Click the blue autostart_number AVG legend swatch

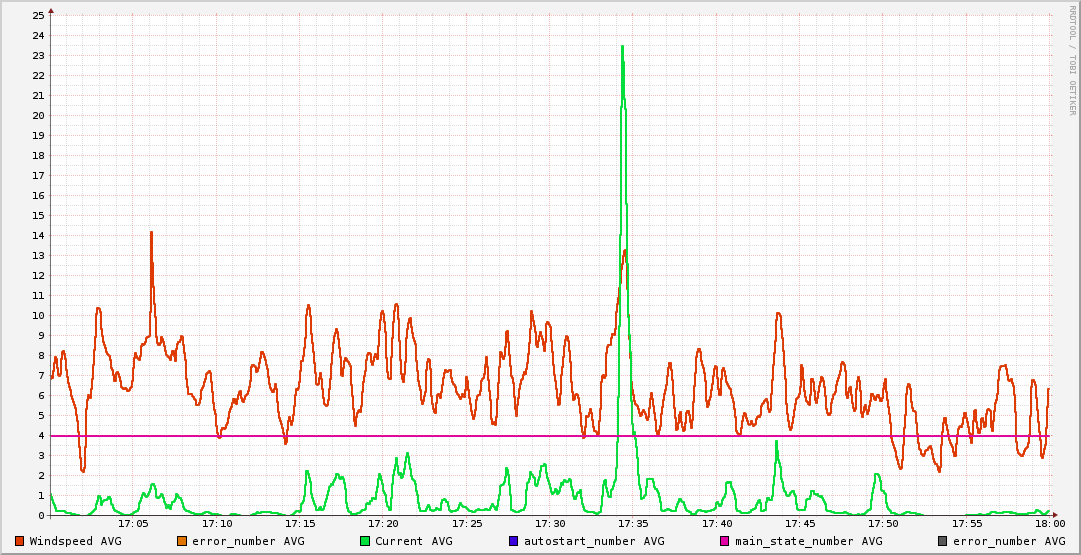(x=513, y=541)
